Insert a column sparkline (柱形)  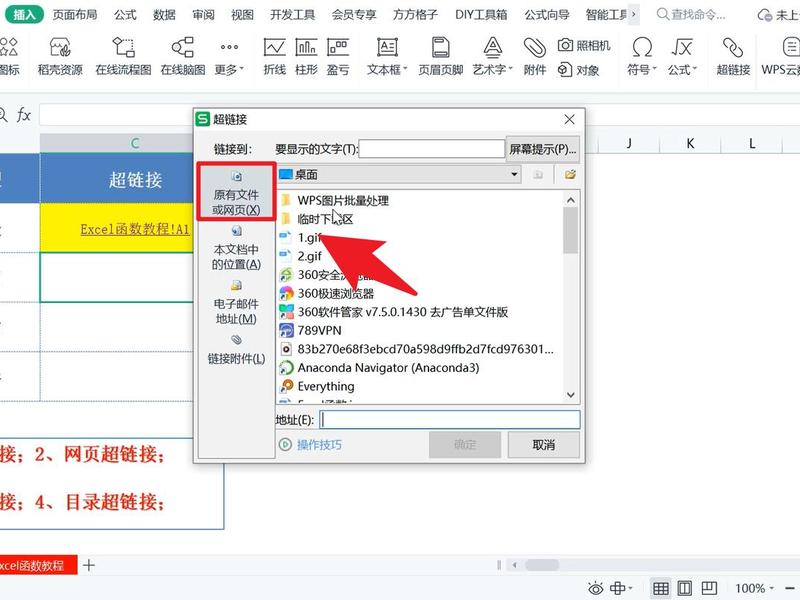pyautogui.click(x=306, y=56)
